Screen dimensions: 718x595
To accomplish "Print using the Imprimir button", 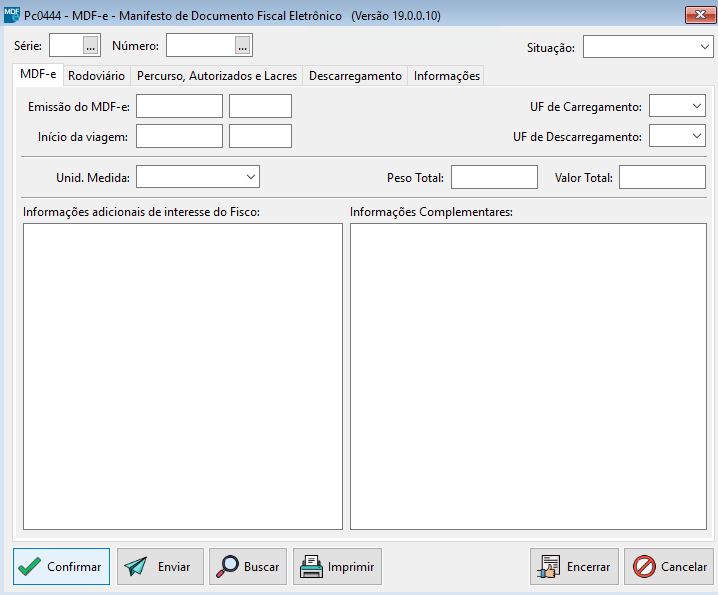I will [x=337, y=567].
